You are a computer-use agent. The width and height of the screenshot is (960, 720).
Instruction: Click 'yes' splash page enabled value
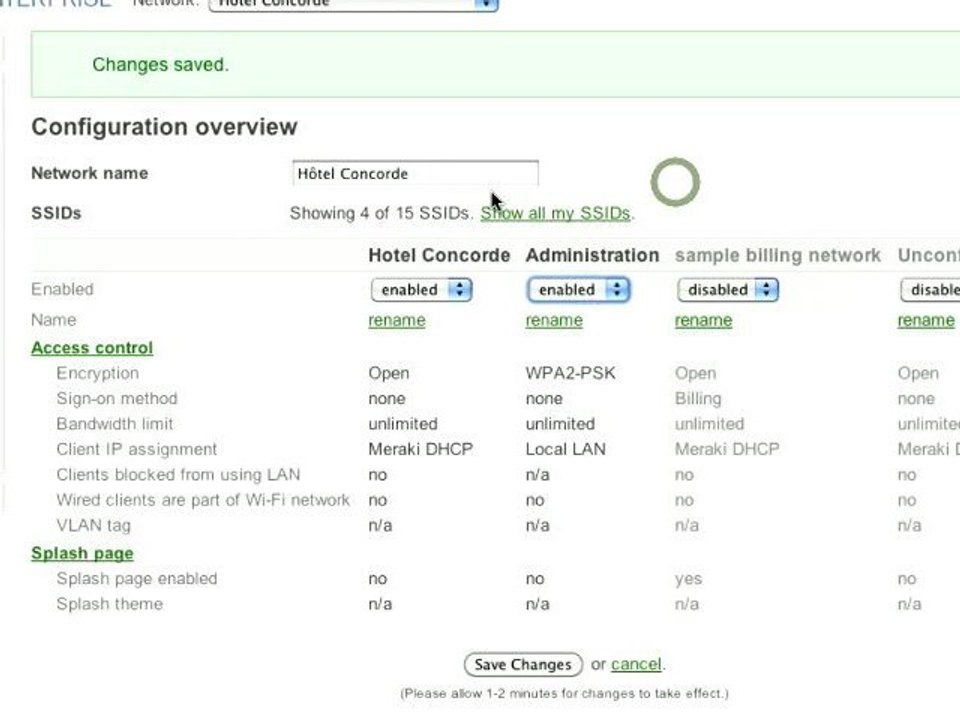coord(688,579)
